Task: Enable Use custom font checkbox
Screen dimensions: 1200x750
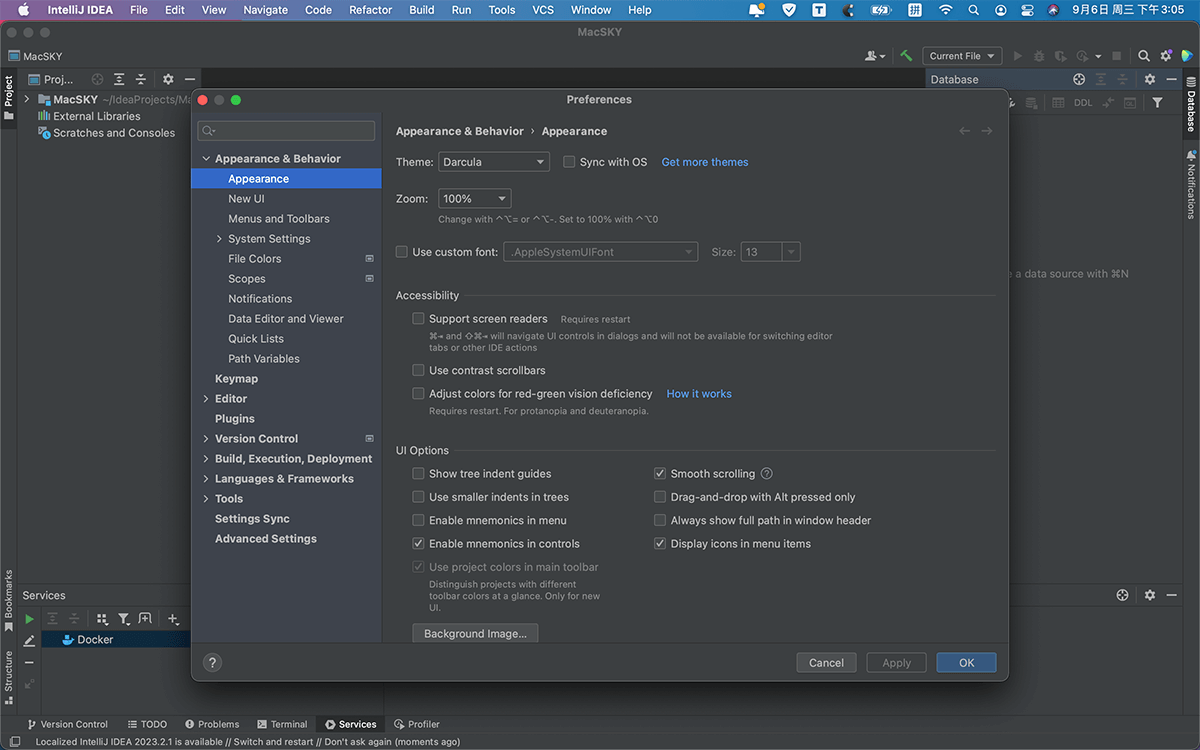Action: (x=402, y=252)
